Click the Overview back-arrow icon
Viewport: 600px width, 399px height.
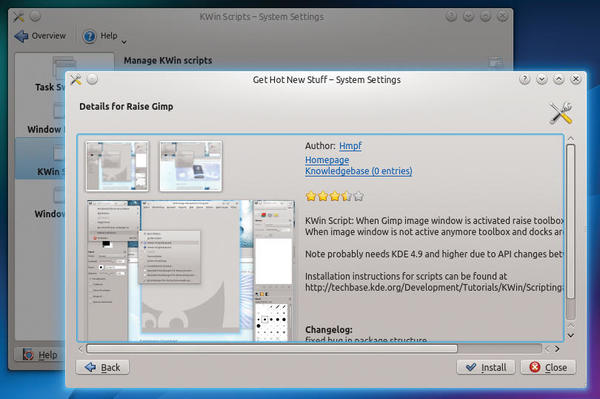tap(21, 36)
